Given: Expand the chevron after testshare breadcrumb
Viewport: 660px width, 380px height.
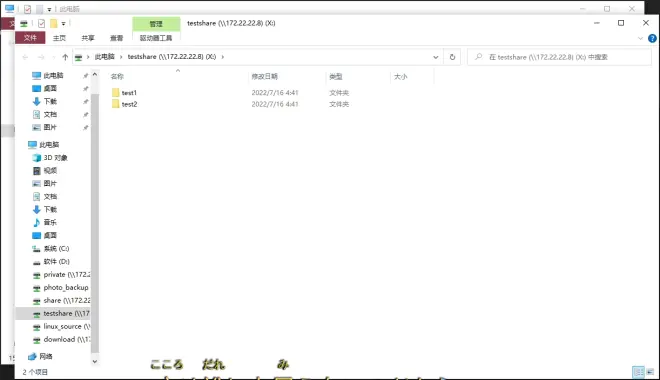Looking at the screenshot, I should point(223,57).
